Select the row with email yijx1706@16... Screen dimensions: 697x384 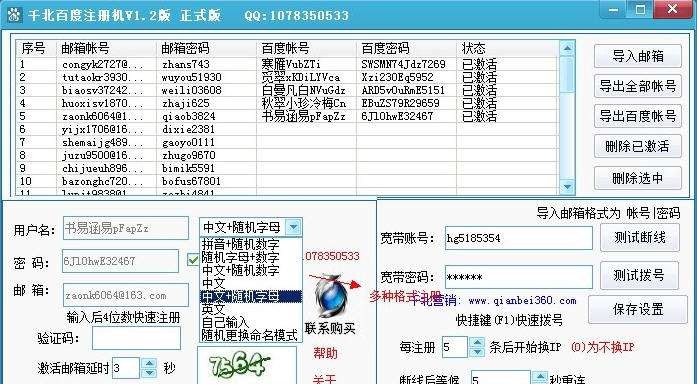[287, 129]
